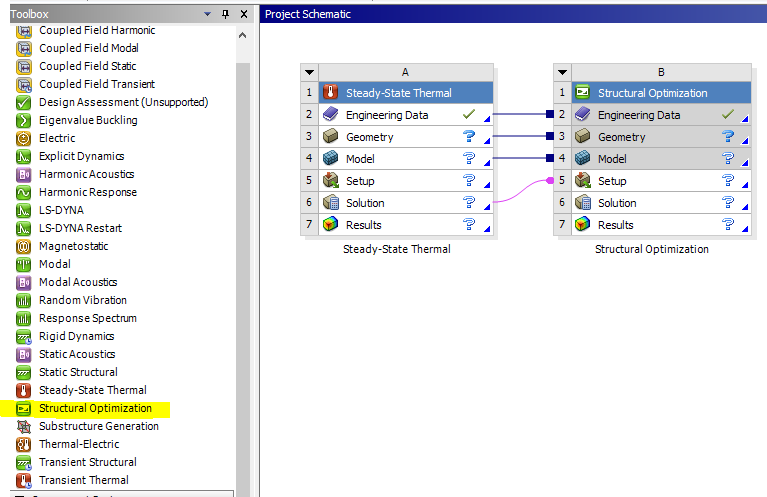Open system B dropdown arrow menu
Viewport: 767px width, 497px height.
tap(562, 72)
